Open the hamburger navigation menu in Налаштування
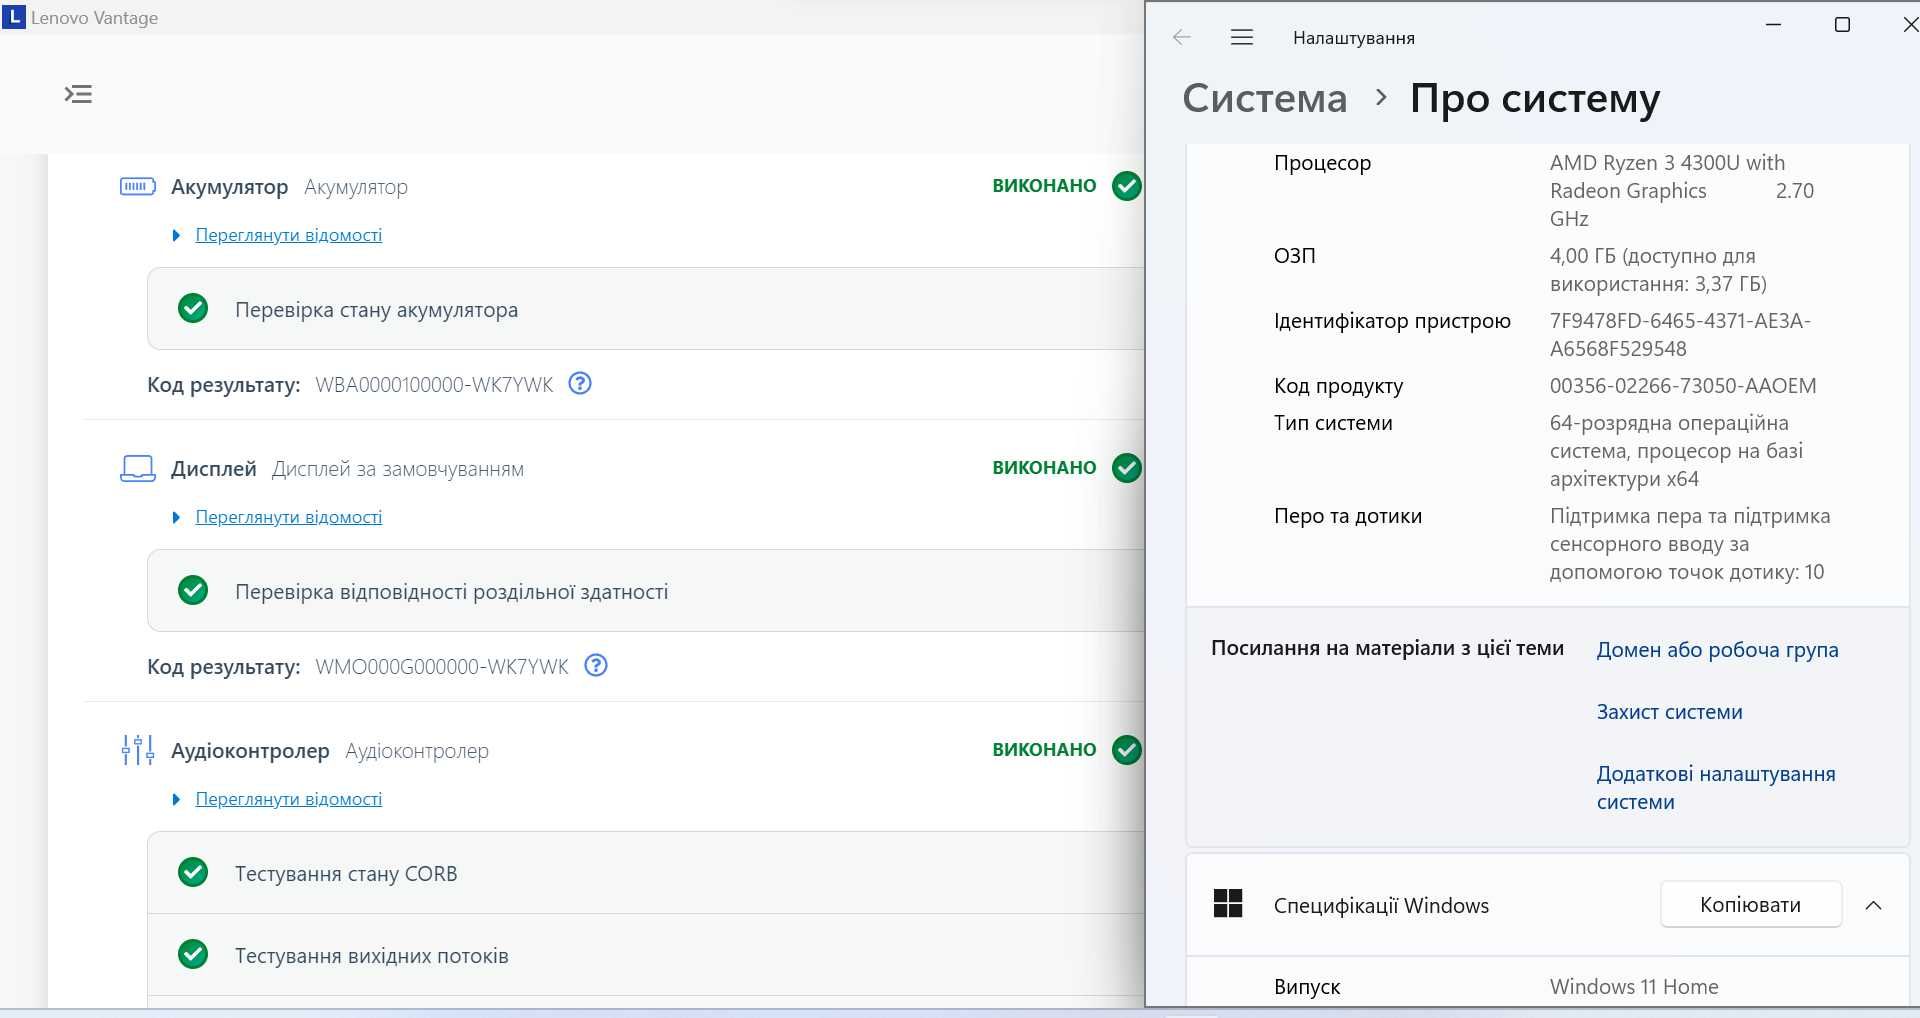 tap(1242, 37)
